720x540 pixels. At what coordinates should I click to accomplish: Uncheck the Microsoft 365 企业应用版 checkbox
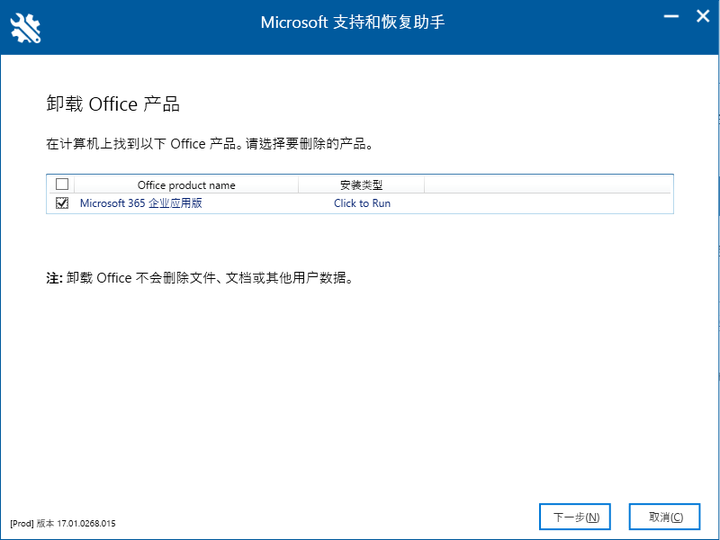click(x=62, y=203)
